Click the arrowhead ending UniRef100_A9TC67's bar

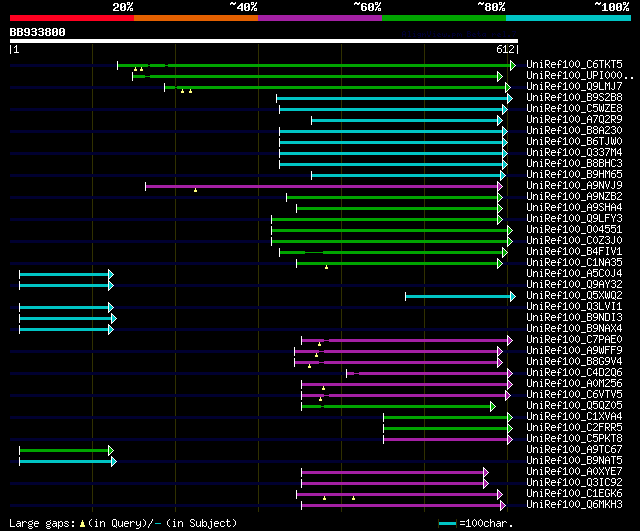pos(111,451)
